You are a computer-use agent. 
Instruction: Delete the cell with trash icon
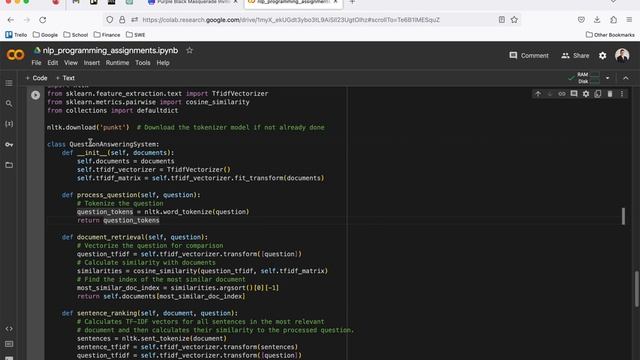click(x=610, y=94)
